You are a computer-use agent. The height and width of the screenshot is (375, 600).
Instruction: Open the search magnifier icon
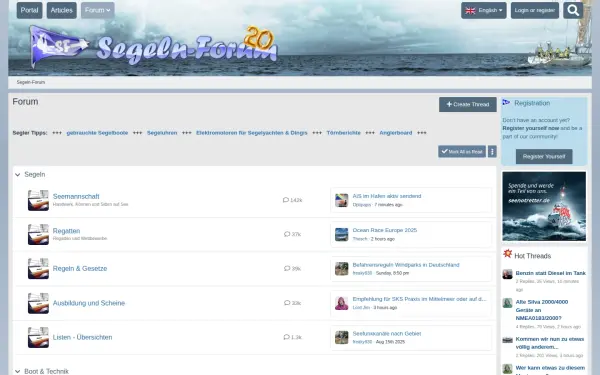pyautogui.click(x=573, y=10)
